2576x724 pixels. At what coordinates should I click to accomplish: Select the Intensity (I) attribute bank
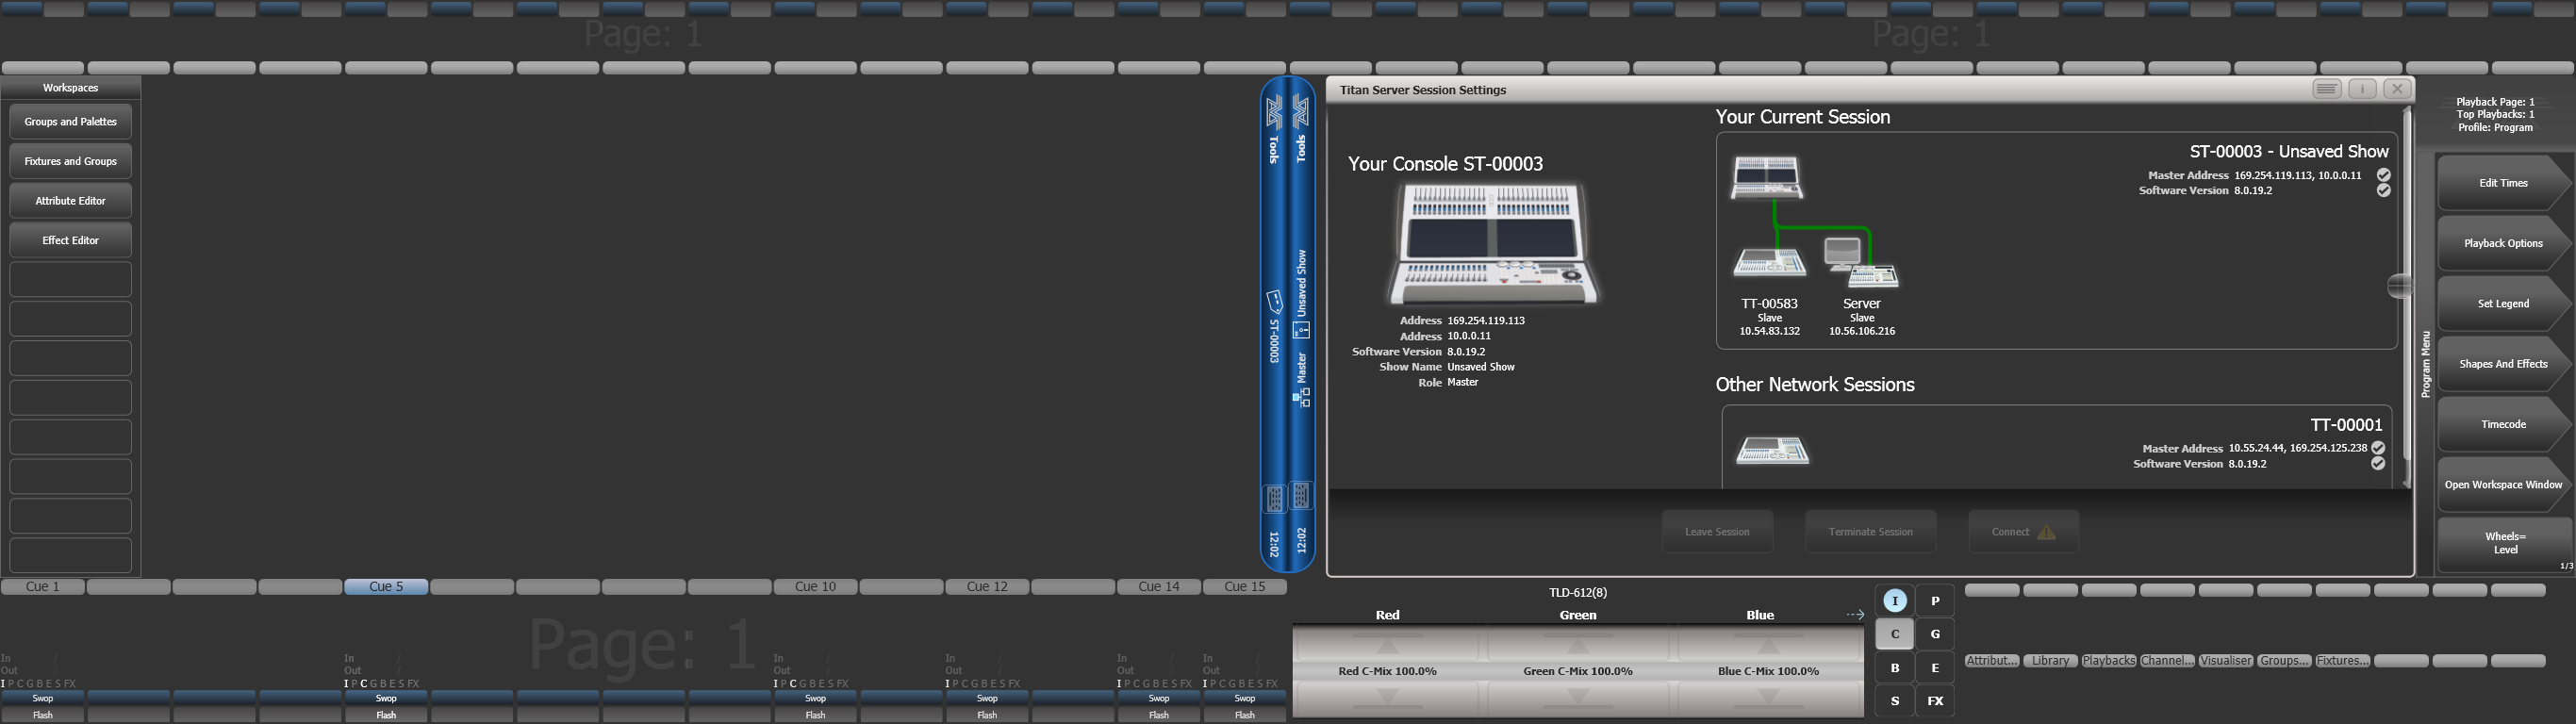tap(1894, 601)
